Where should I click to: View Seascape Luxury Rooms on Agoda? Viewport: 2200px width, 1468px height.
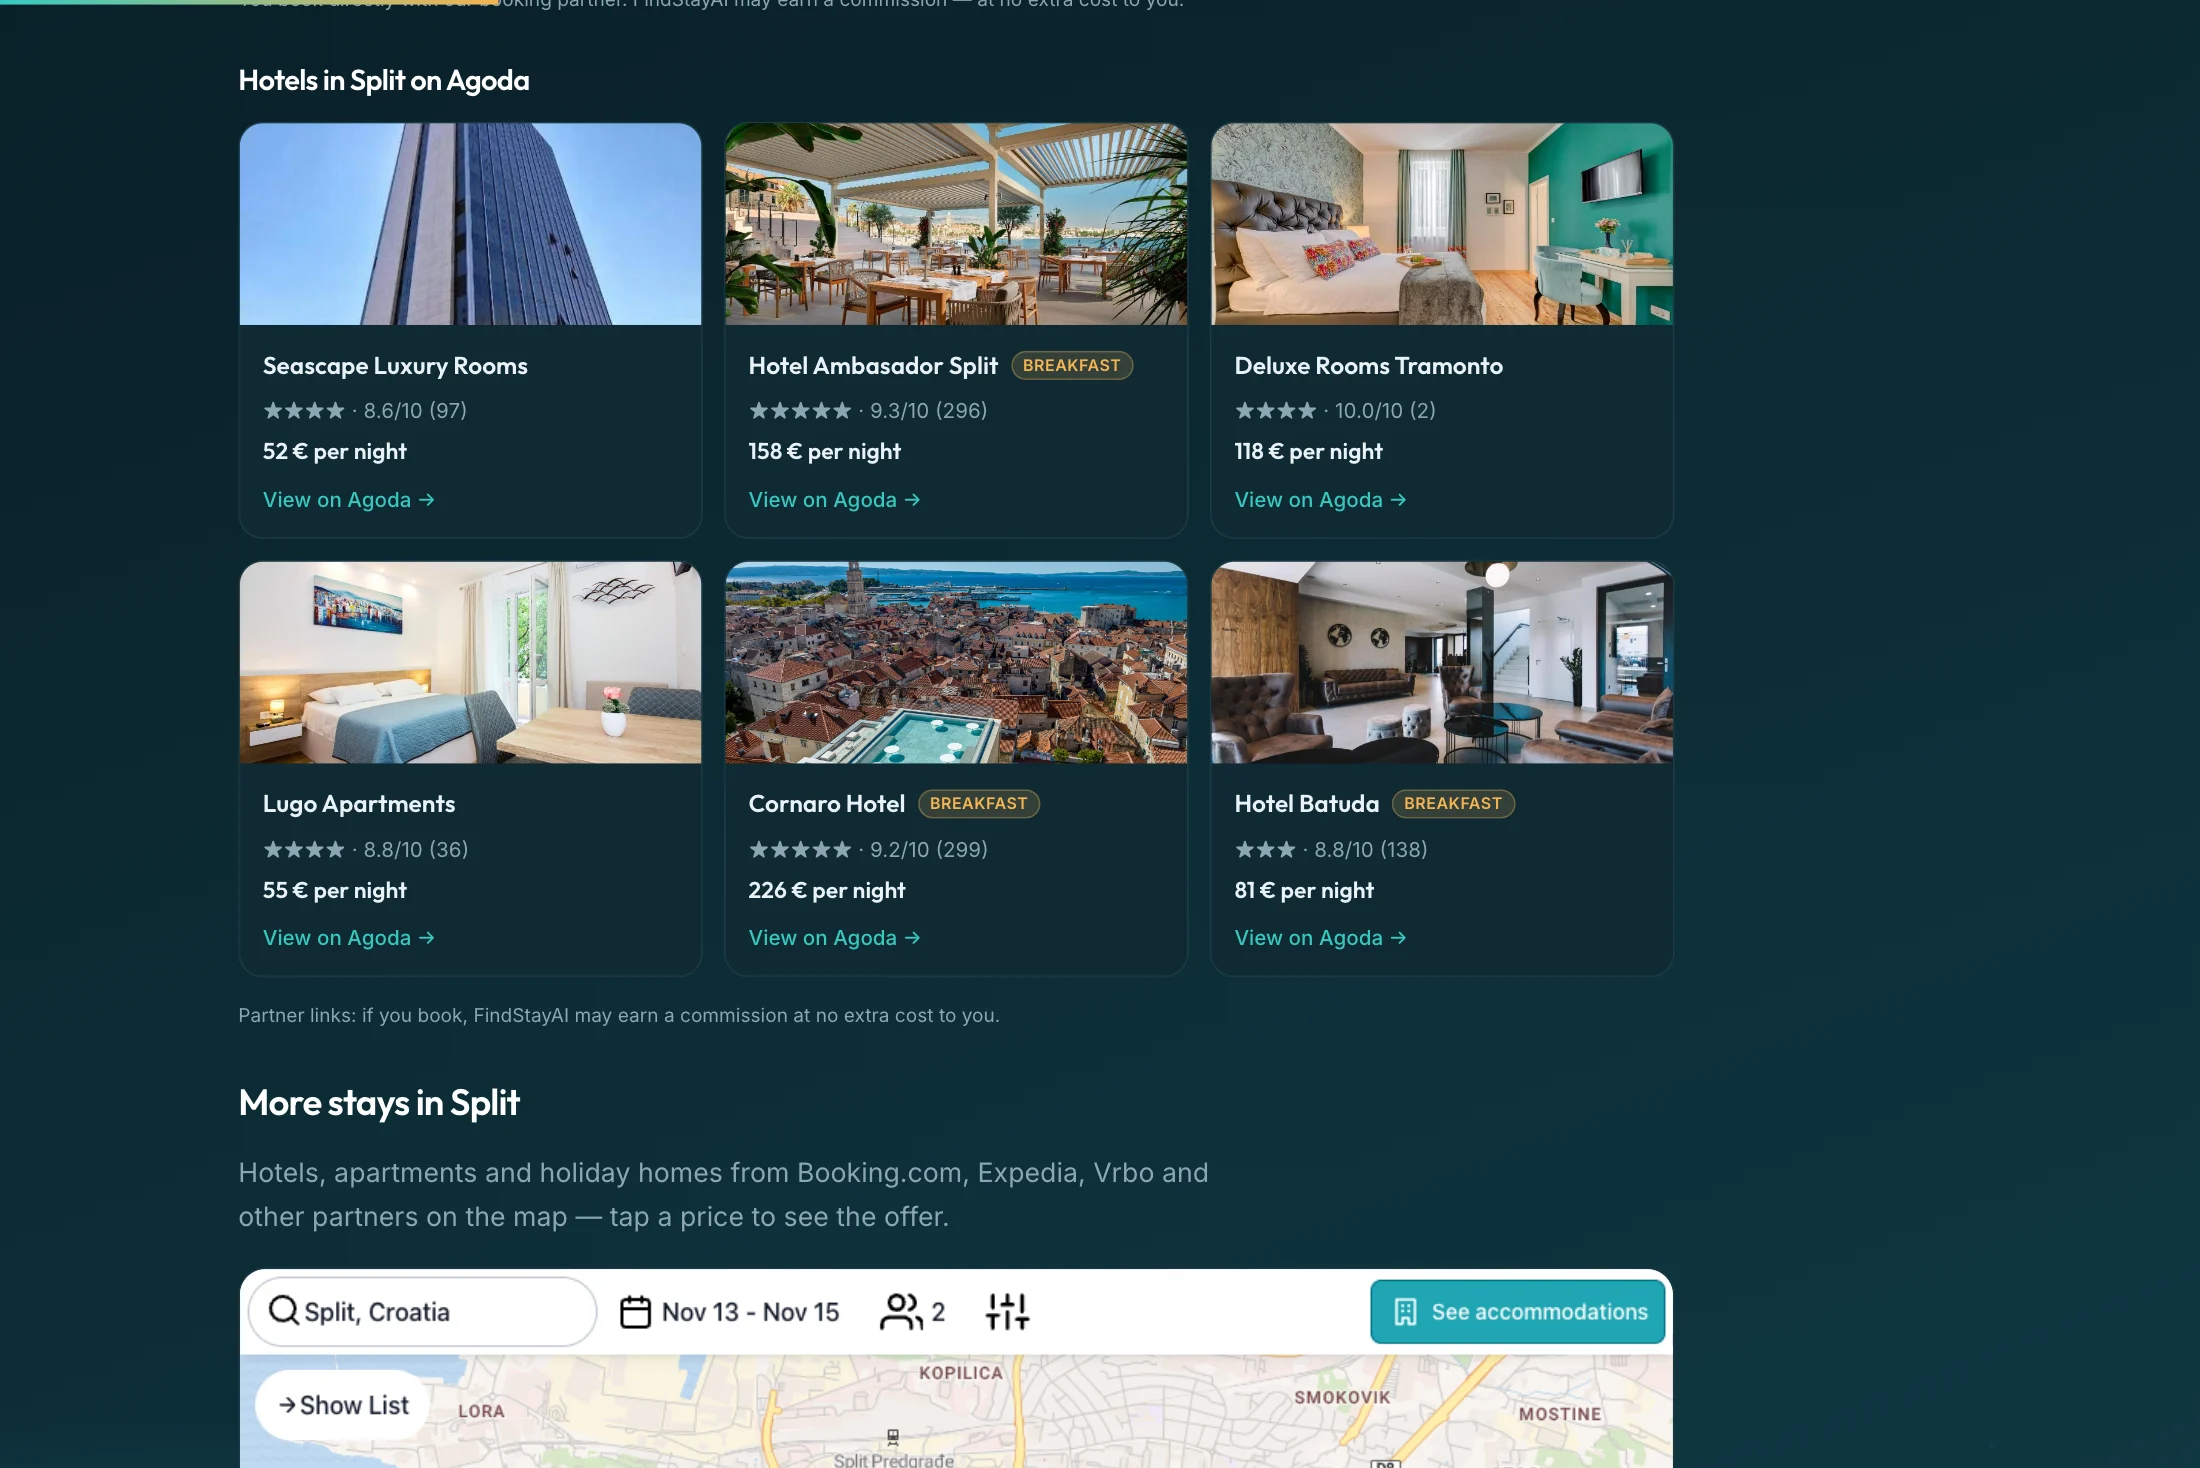click(348, 499)
